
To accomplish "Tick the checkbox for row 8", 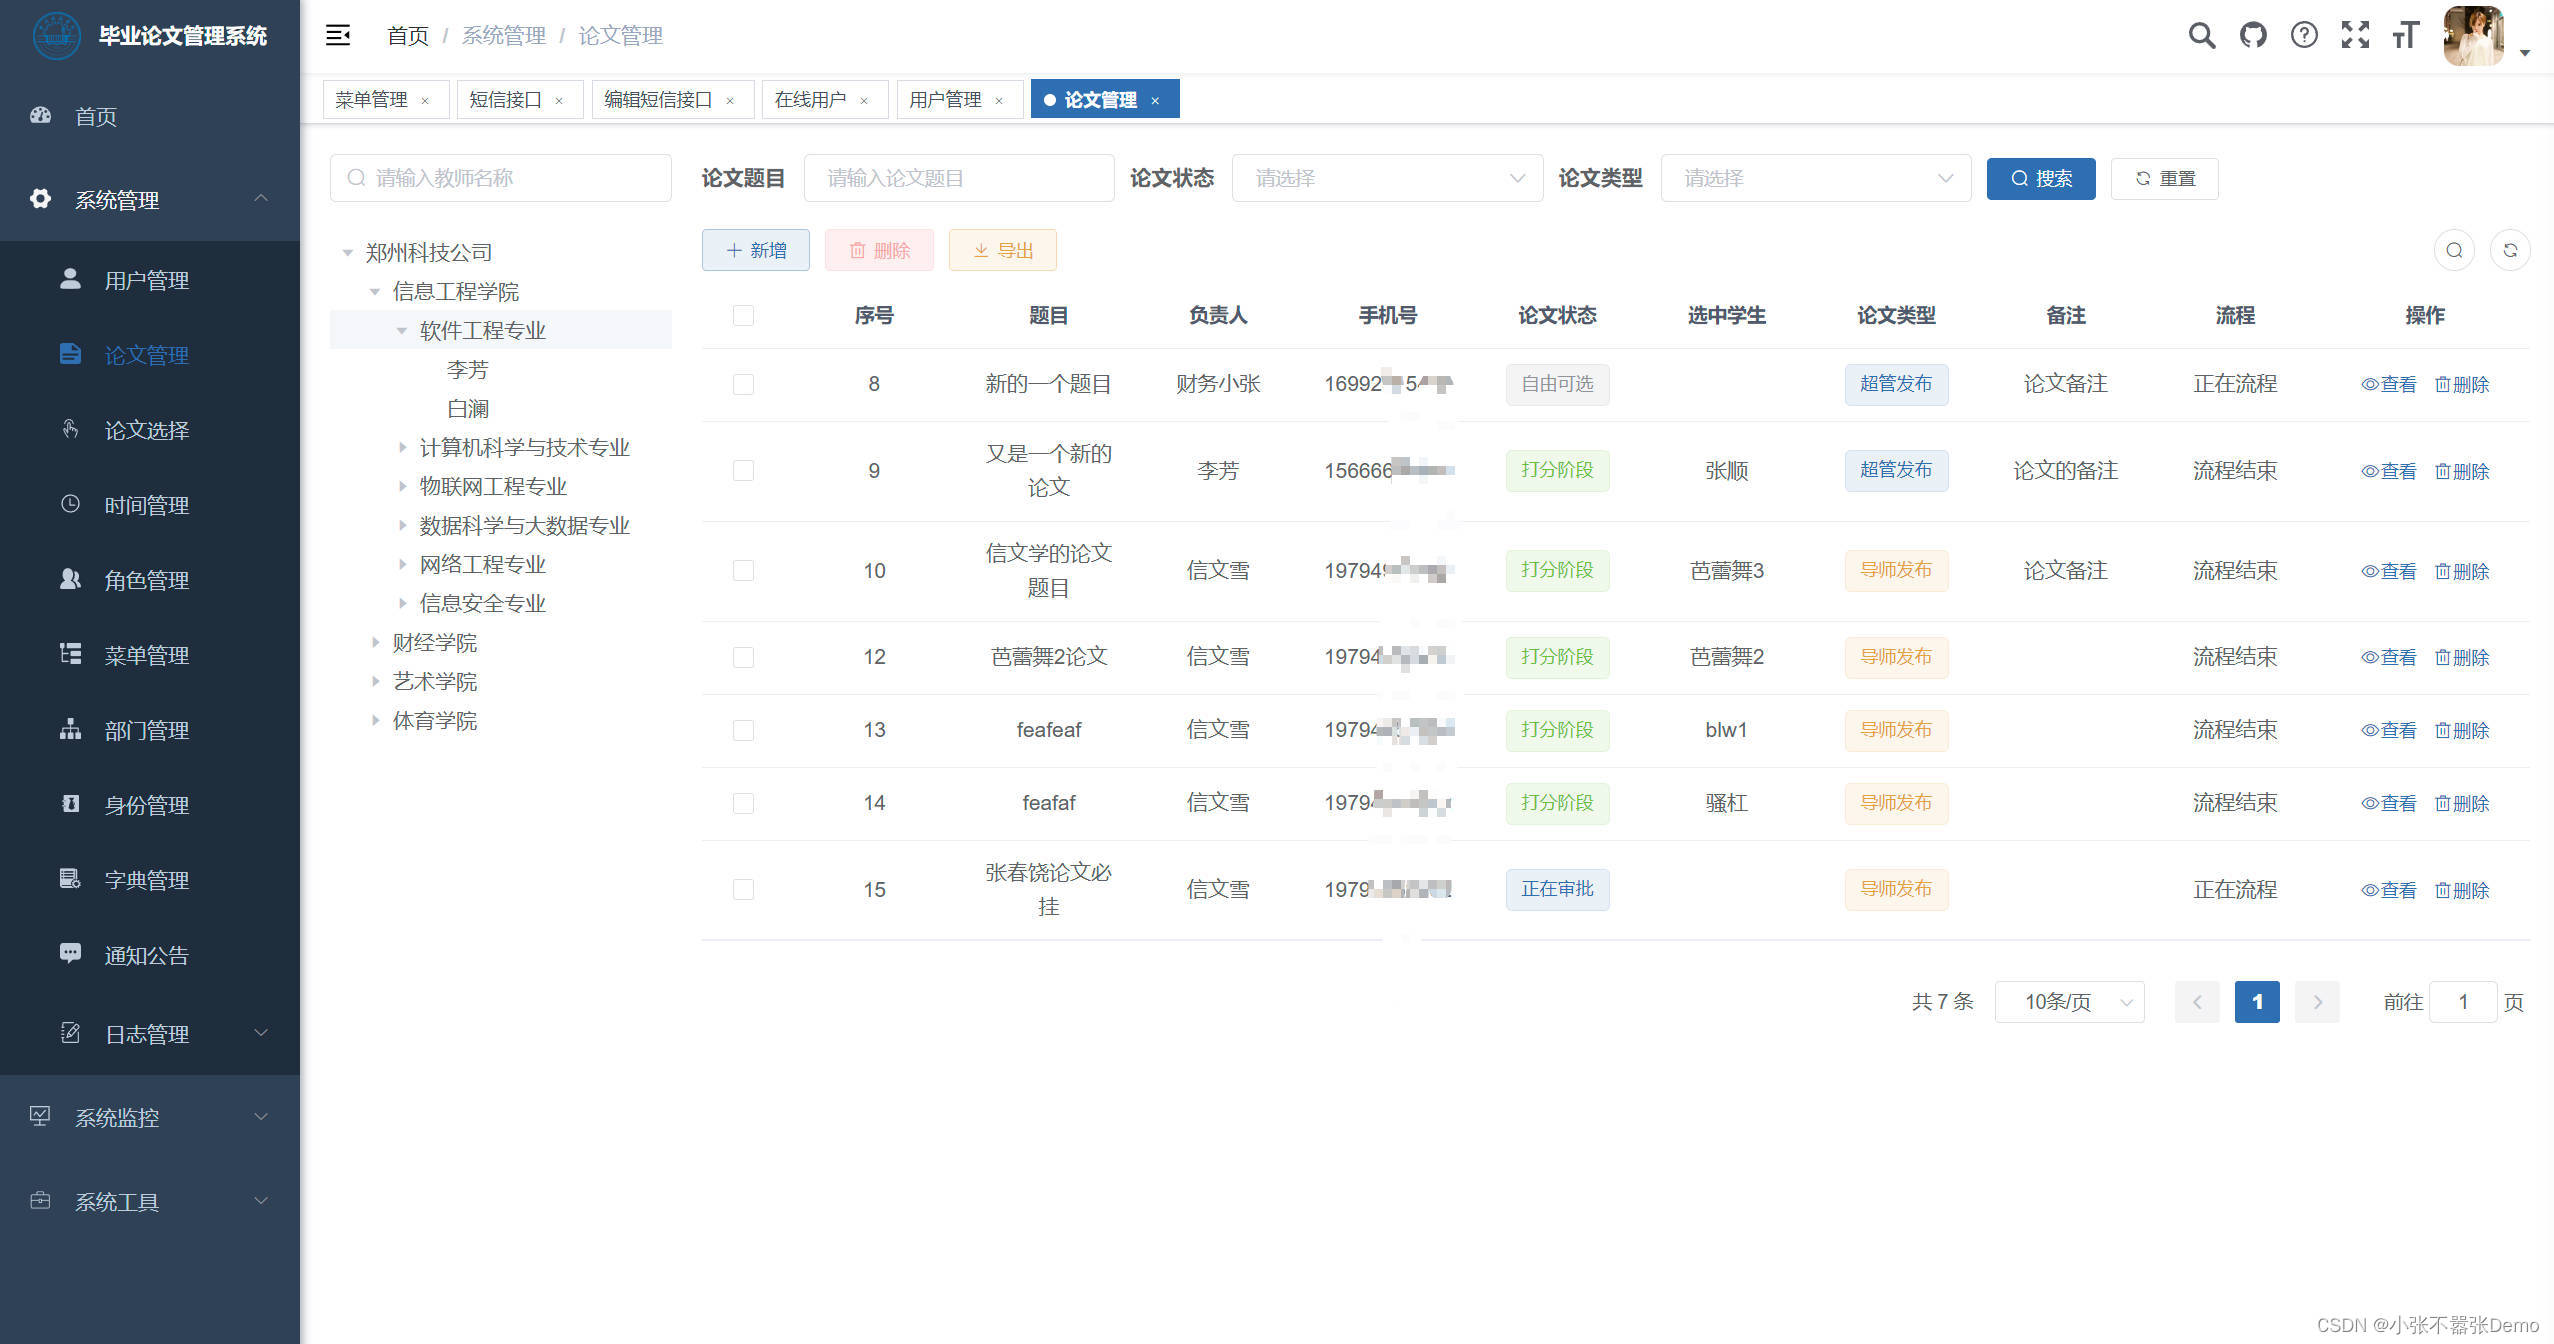I will coord(743,384).
